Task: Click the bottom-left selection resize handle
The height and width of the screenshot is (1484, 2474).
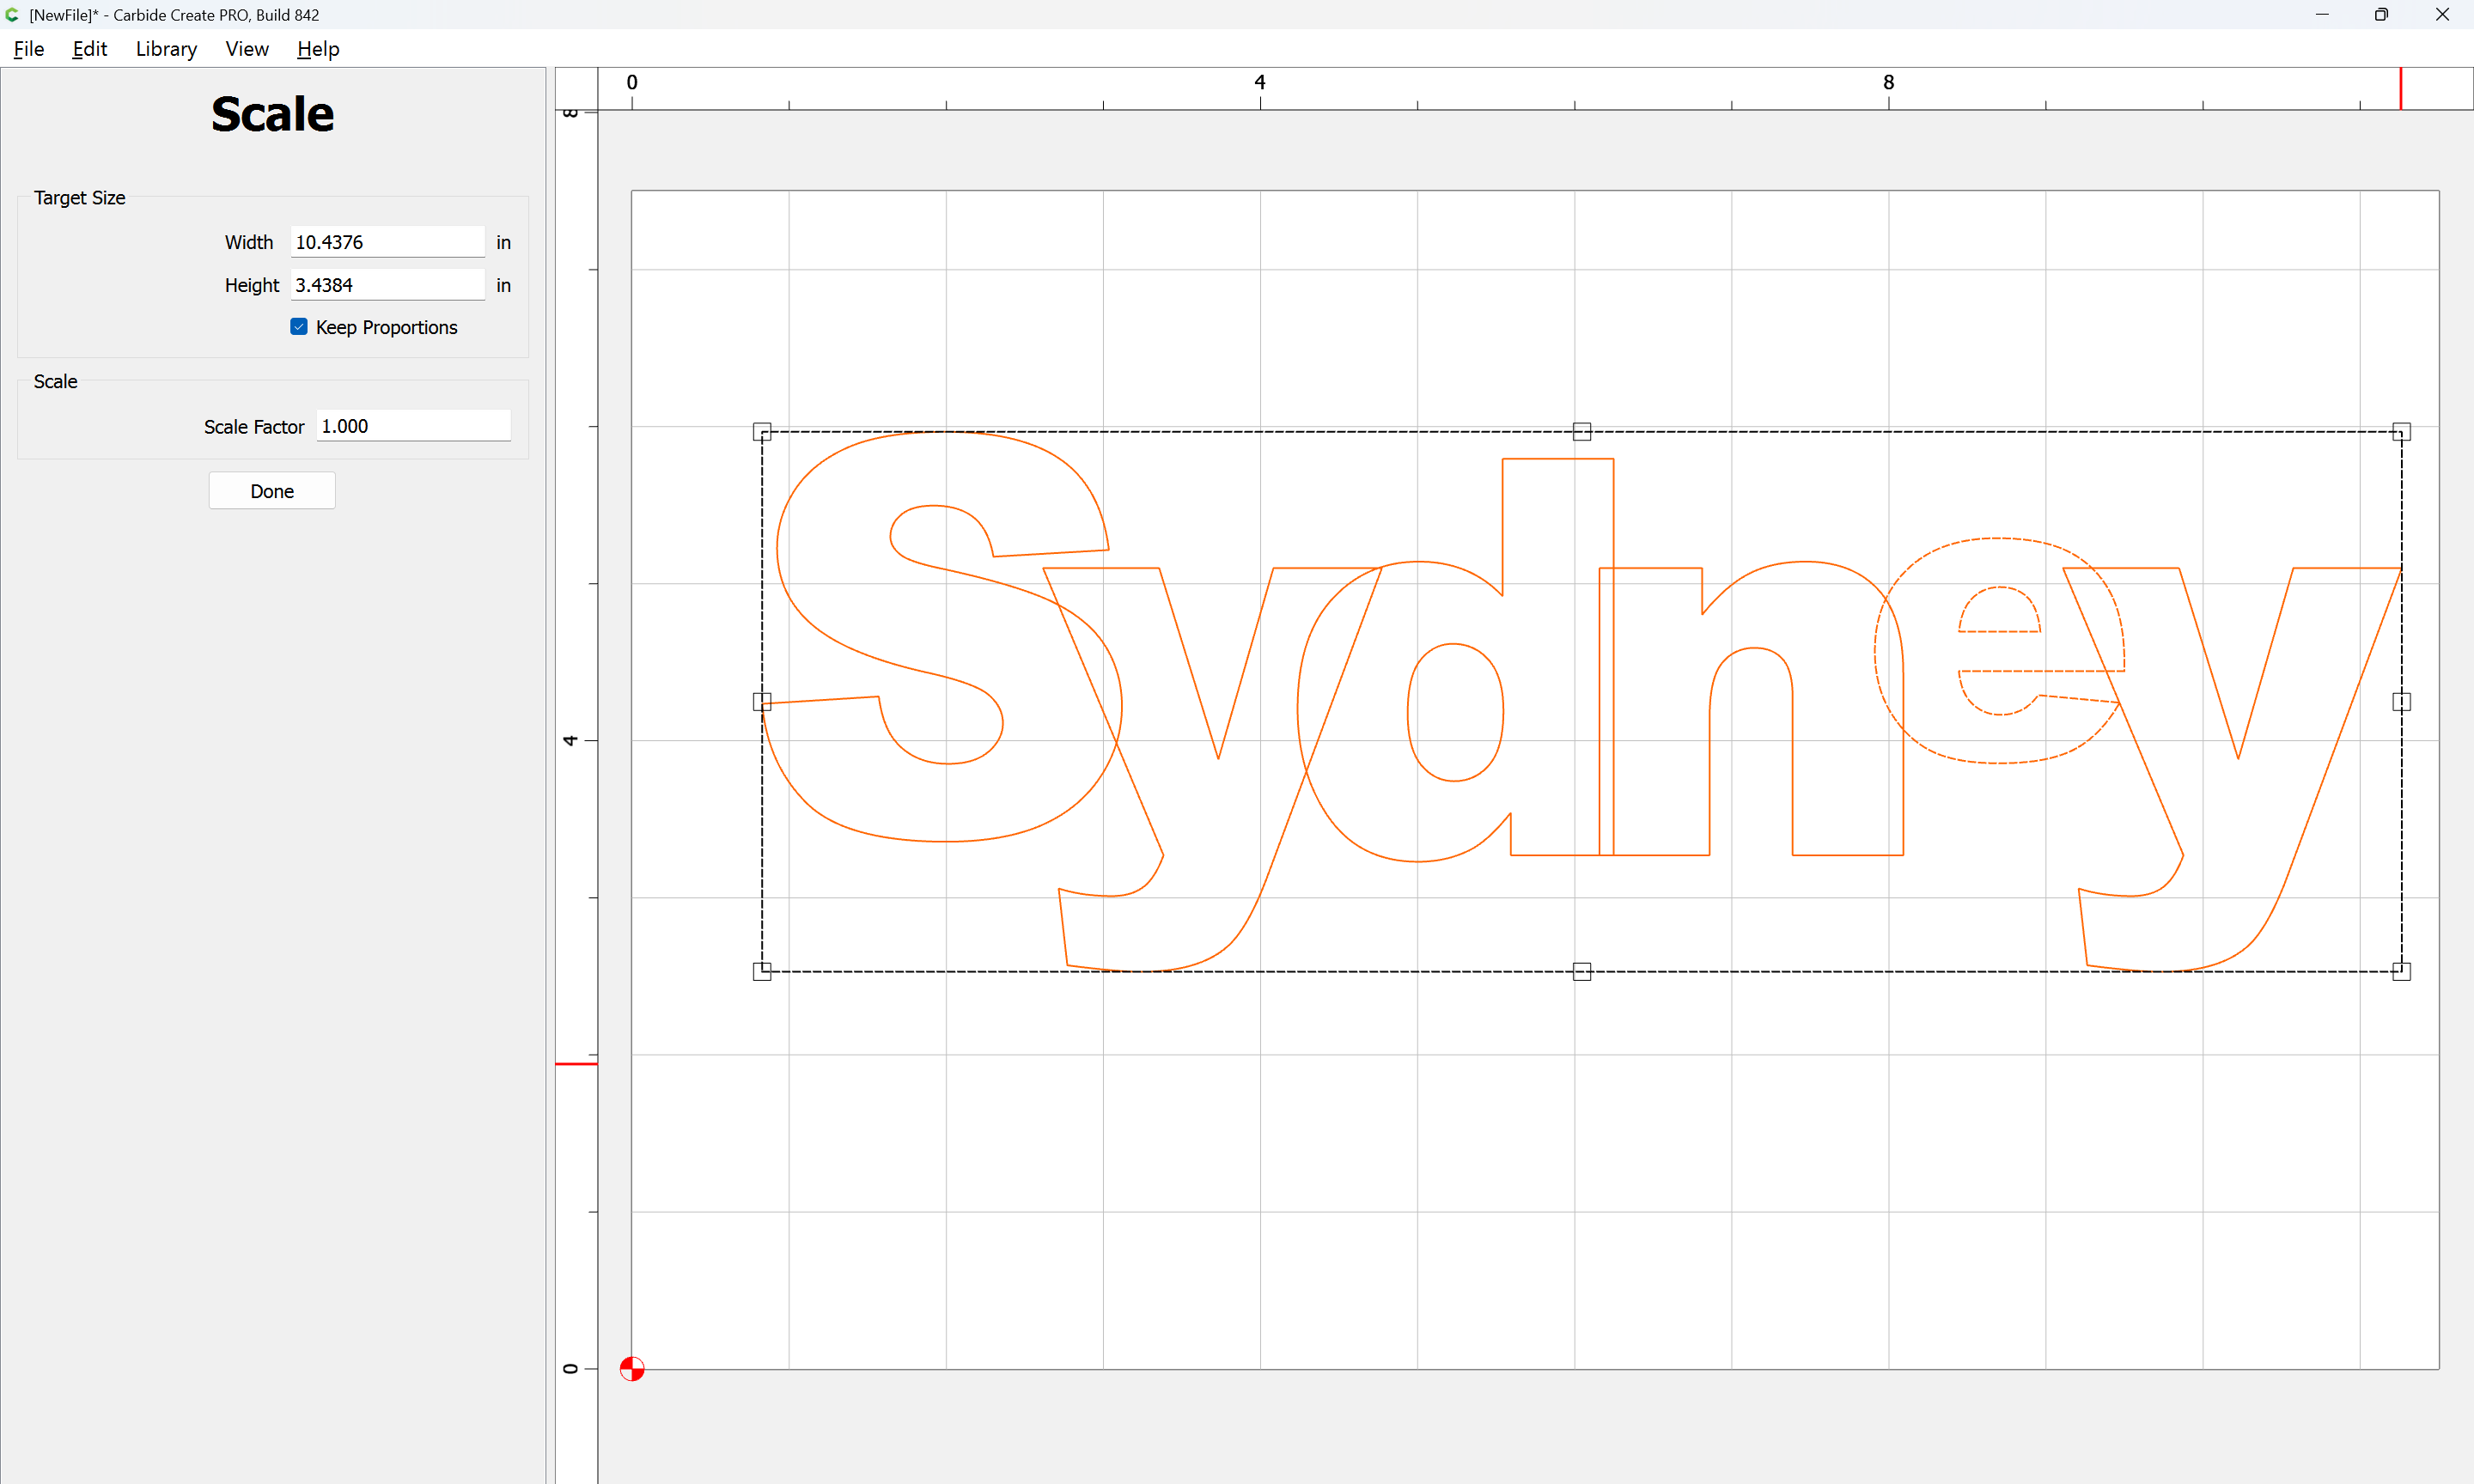Action: pos(762,971)
